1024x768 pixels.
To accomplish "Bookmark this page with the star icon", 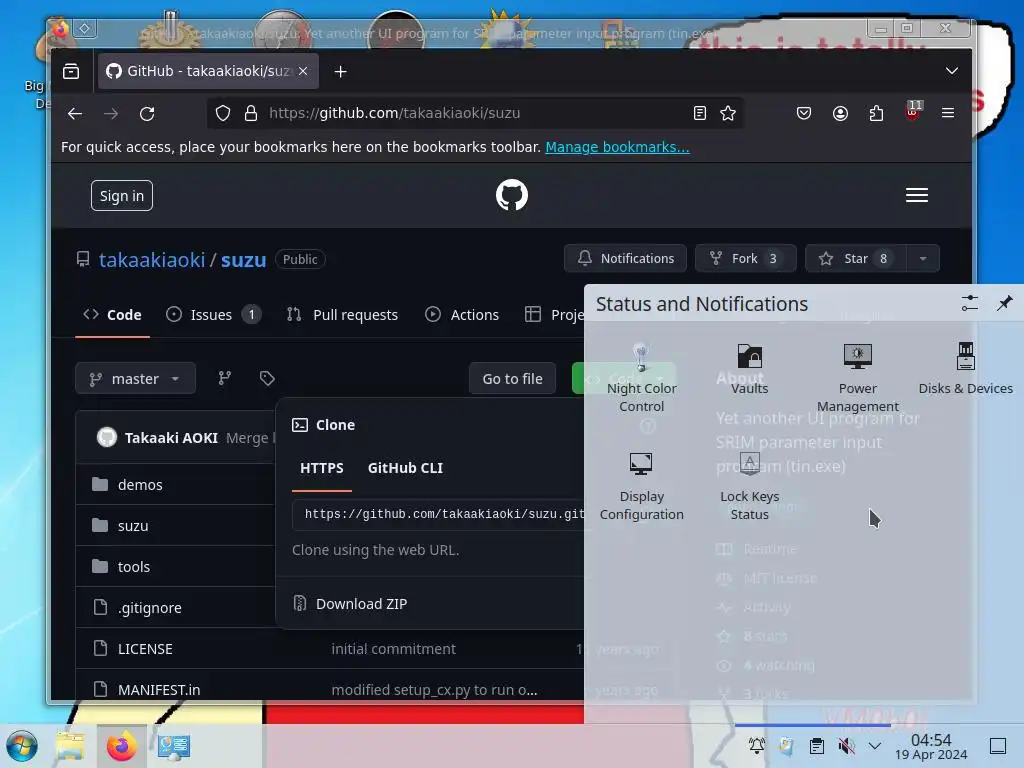I will pyautogui.click(x=728, y=114).
